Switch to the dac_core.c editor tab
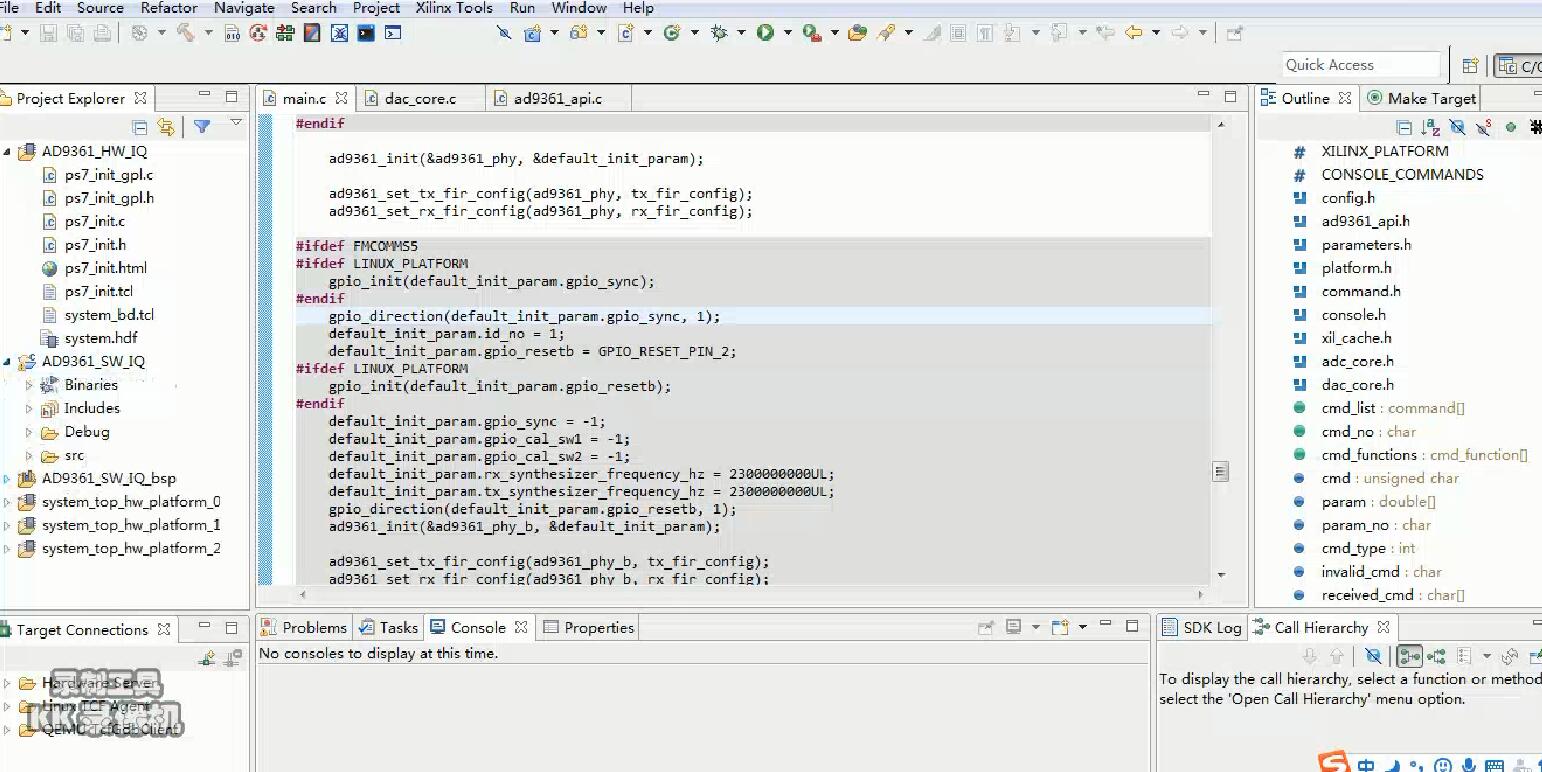Screen dimensions: 1542x772 point(420,99)
